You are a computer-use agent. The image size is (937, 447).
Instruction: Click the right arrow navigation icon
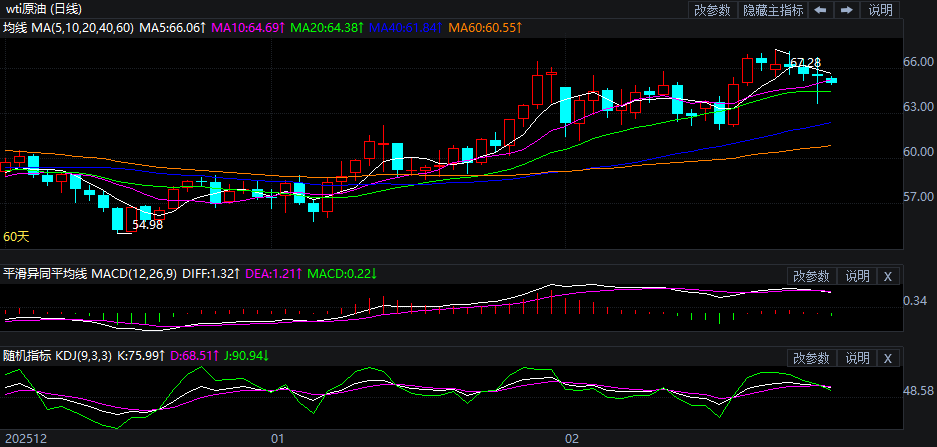846,10
